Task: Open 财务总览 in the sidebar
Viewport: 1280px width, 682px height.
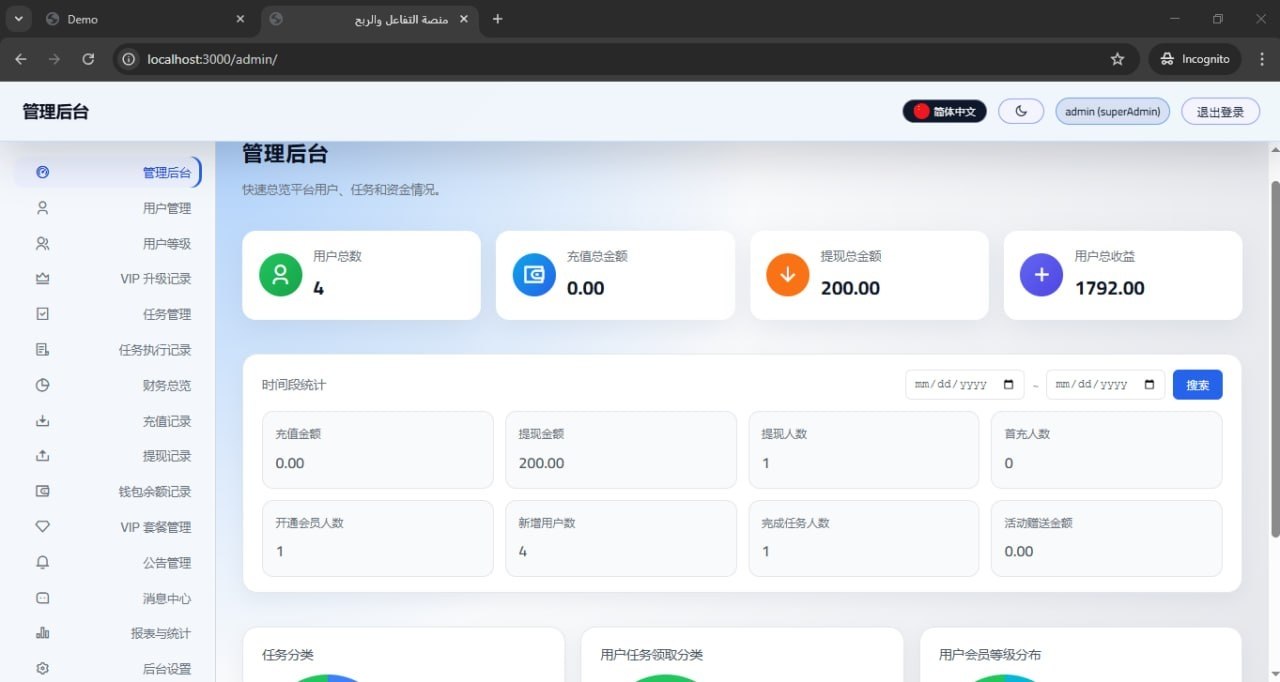Action: (166, 386)
